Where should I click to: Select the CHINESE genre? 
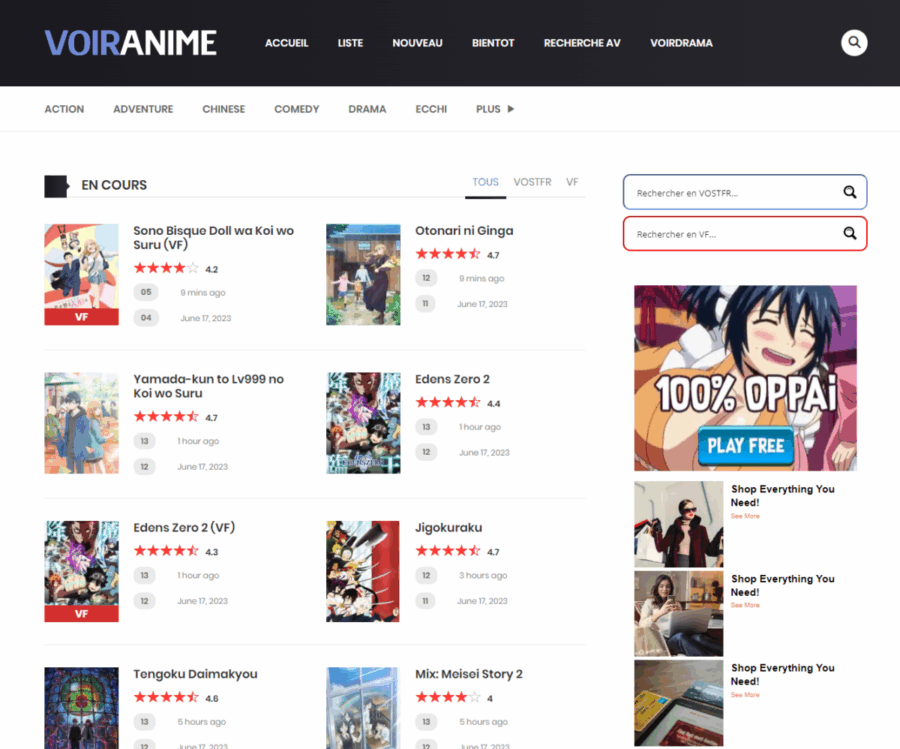[x=223, y=109]
